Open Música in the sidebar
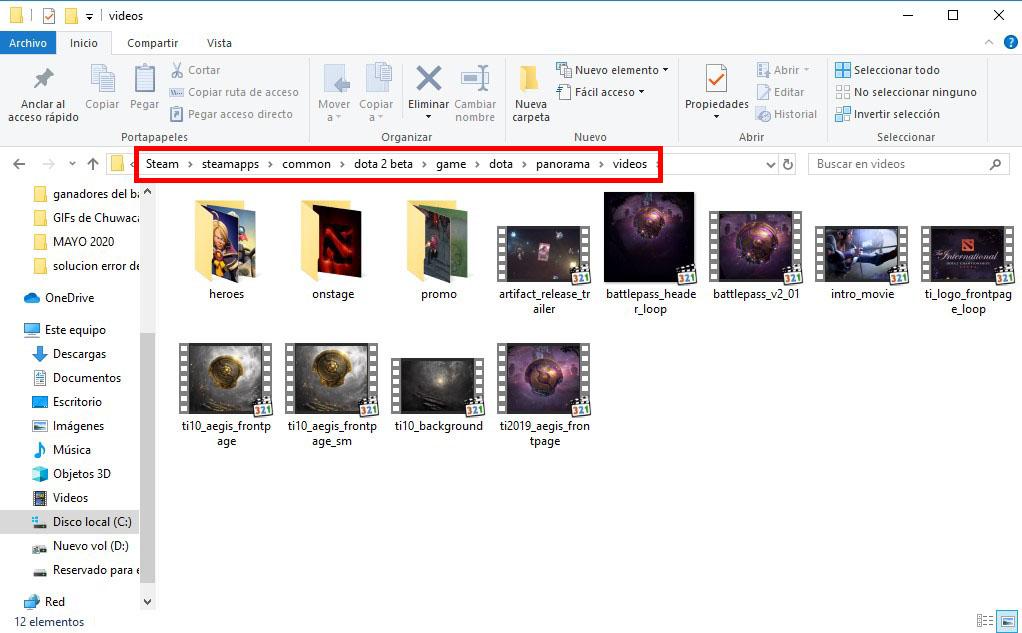 tap(62, 450)
